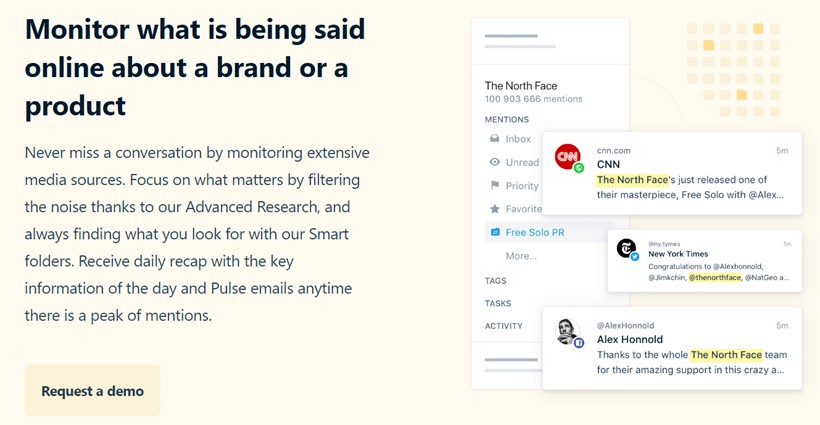Open the ACTIVITY section
Viewport: 820px width, 425px height.
[504, 326]
